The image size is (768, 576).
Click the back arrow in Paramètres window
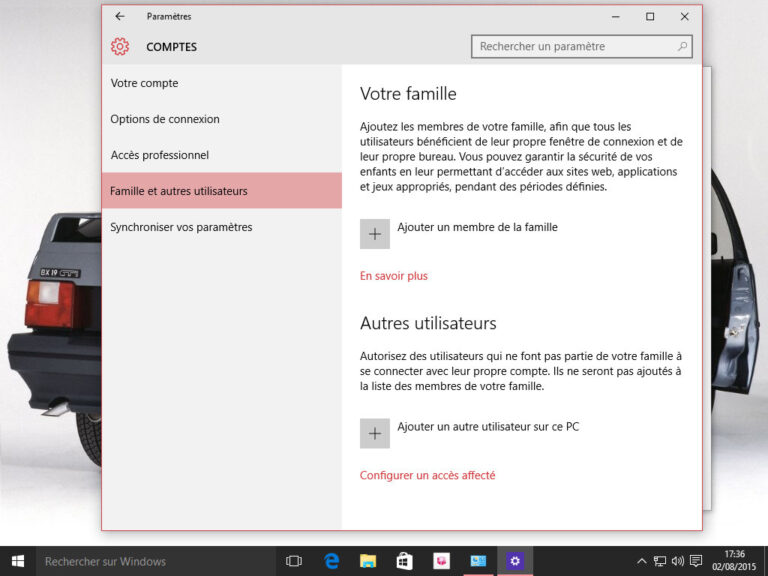point(120,17)
